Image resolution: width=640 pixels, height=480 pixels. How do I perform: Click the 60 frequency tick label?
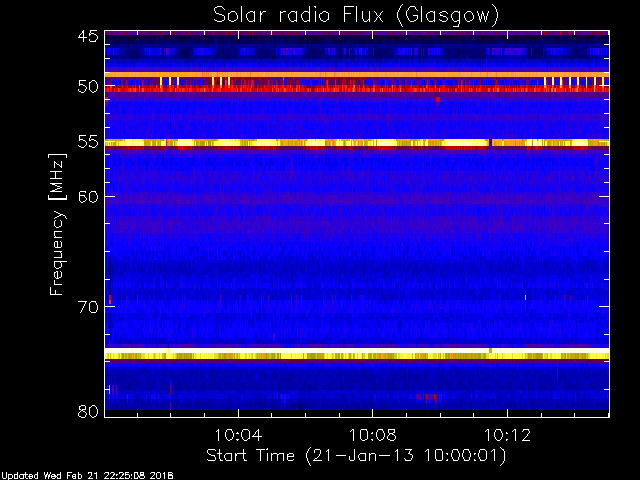click(88, 197)
